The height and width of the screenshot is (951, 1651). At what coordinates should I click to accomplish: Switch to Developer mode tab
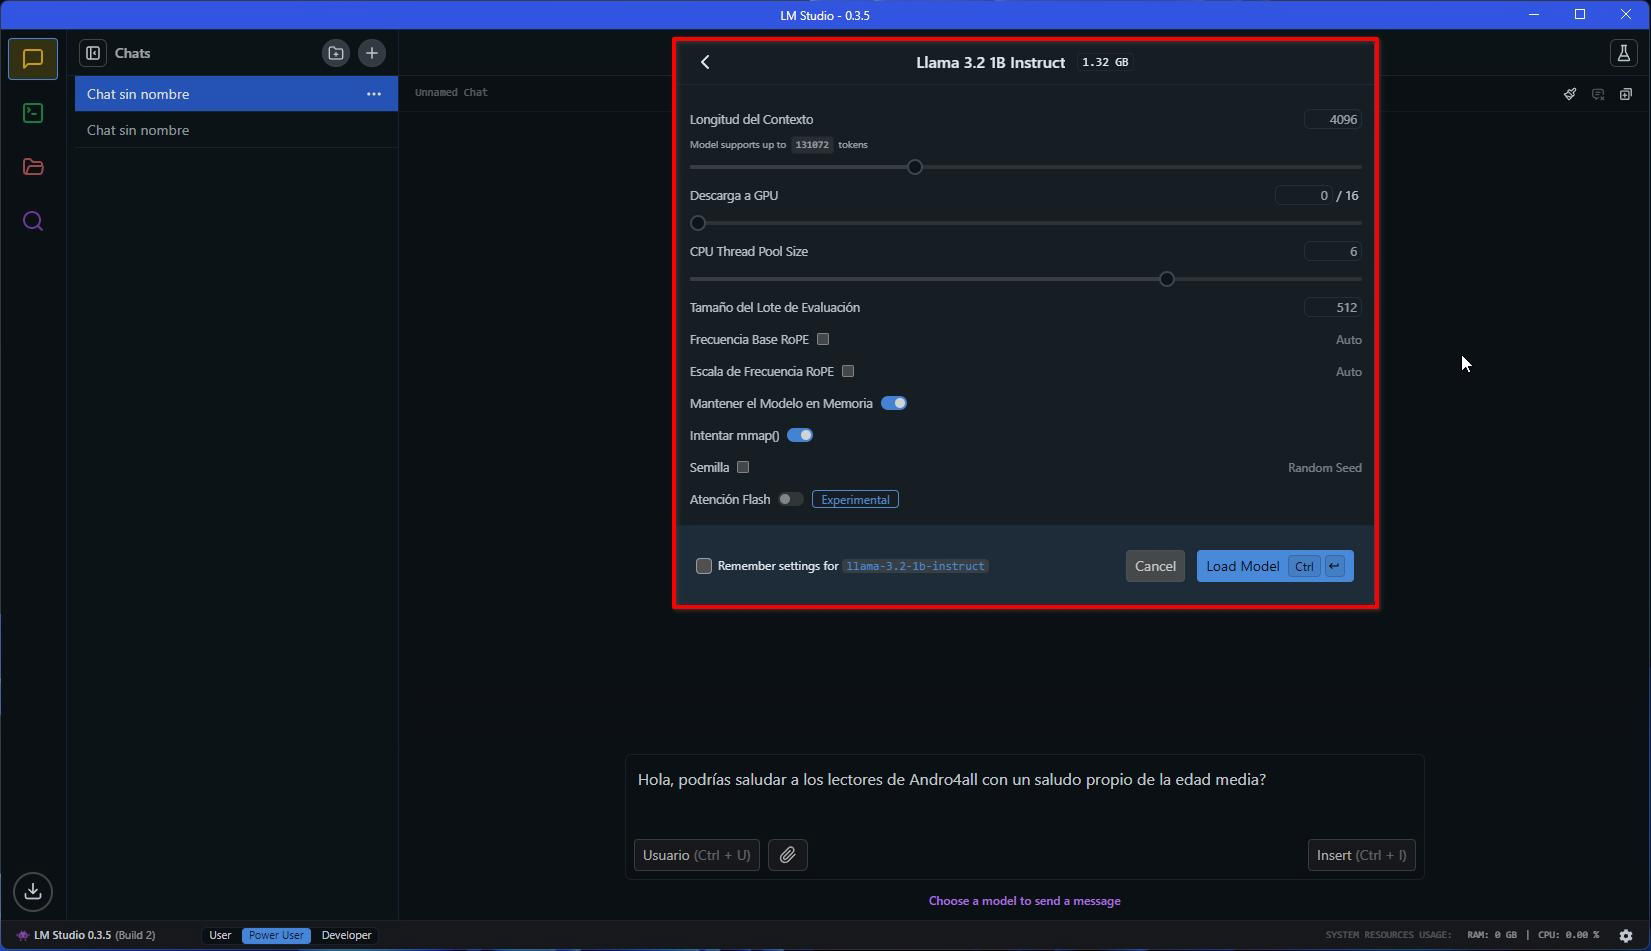click(x=347, y=935)
